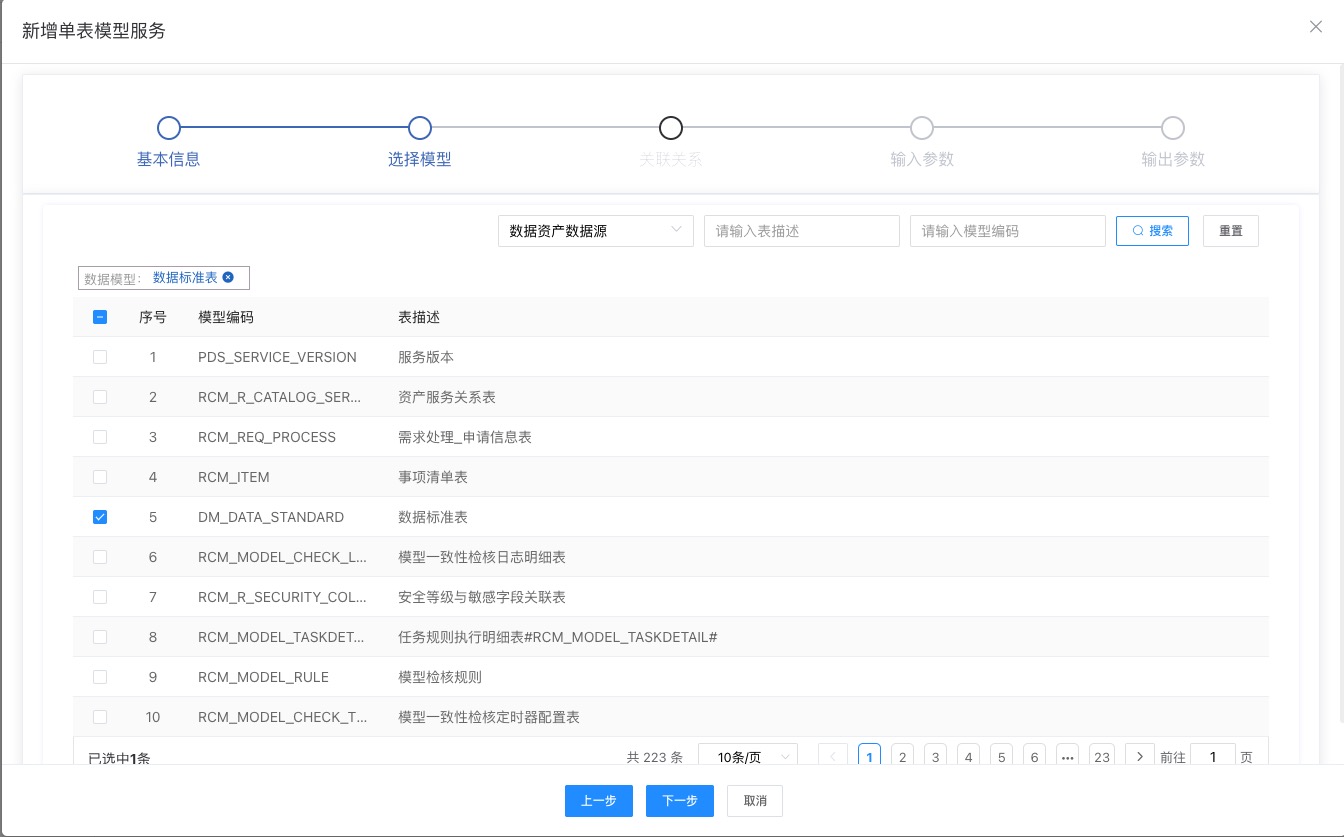Click the 上一步 button

click(x=598, y=801)
